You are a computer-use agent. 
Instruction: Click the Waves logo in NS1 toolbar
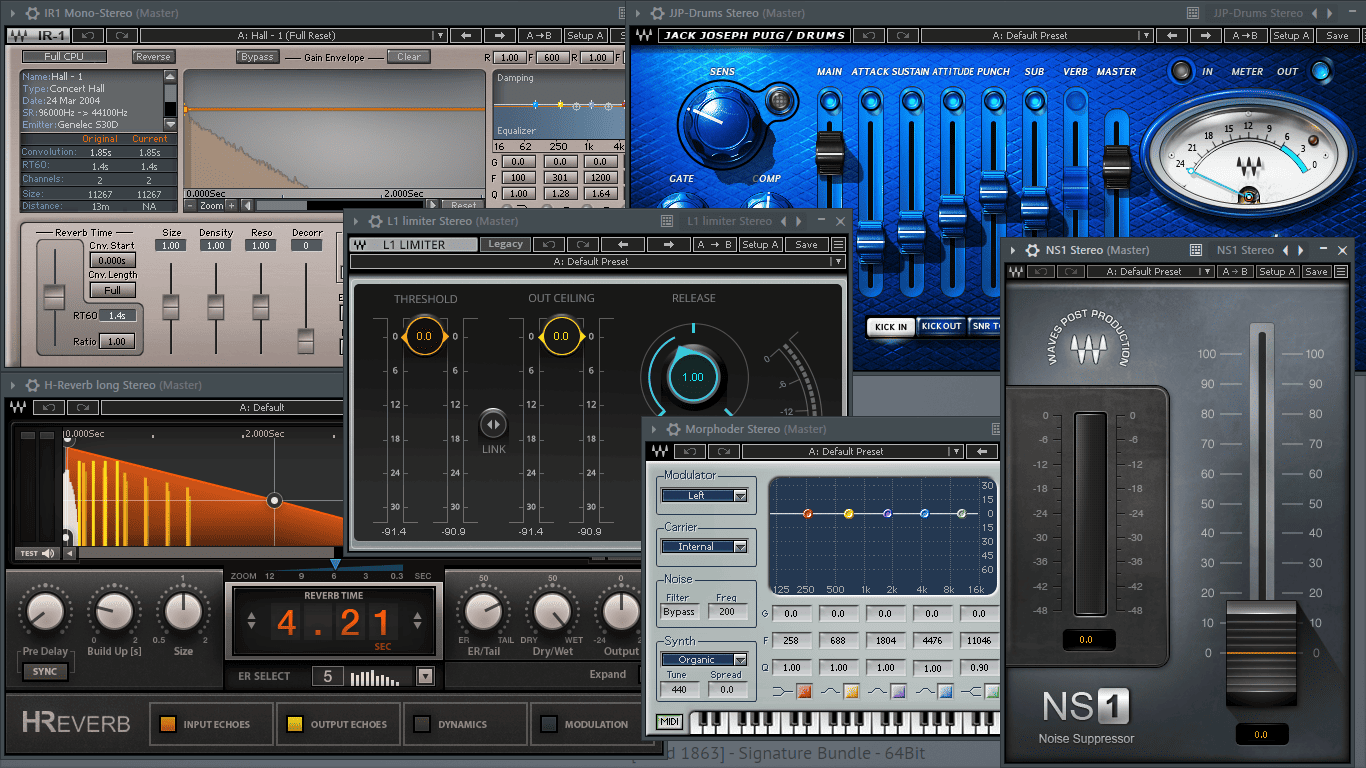pos(1016,271)
